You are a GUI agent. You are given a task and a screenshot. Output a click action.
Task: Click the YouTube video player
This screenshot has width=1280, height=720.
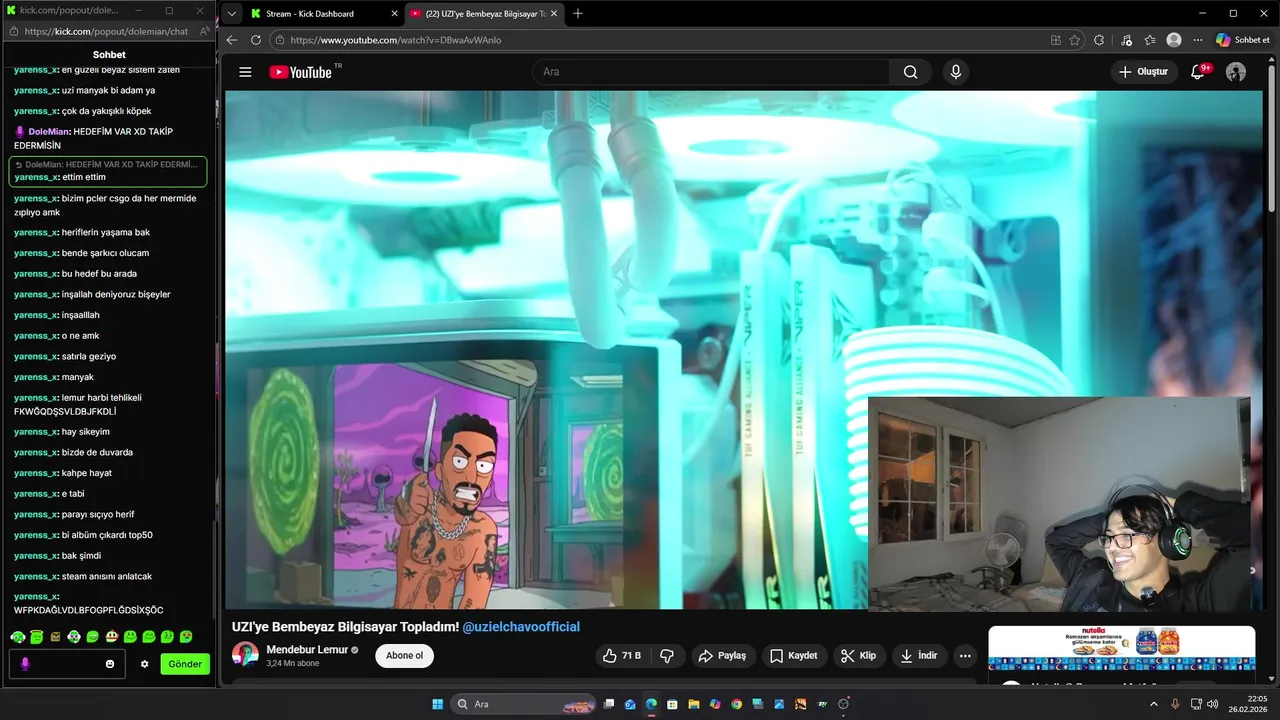click(744, 350)
